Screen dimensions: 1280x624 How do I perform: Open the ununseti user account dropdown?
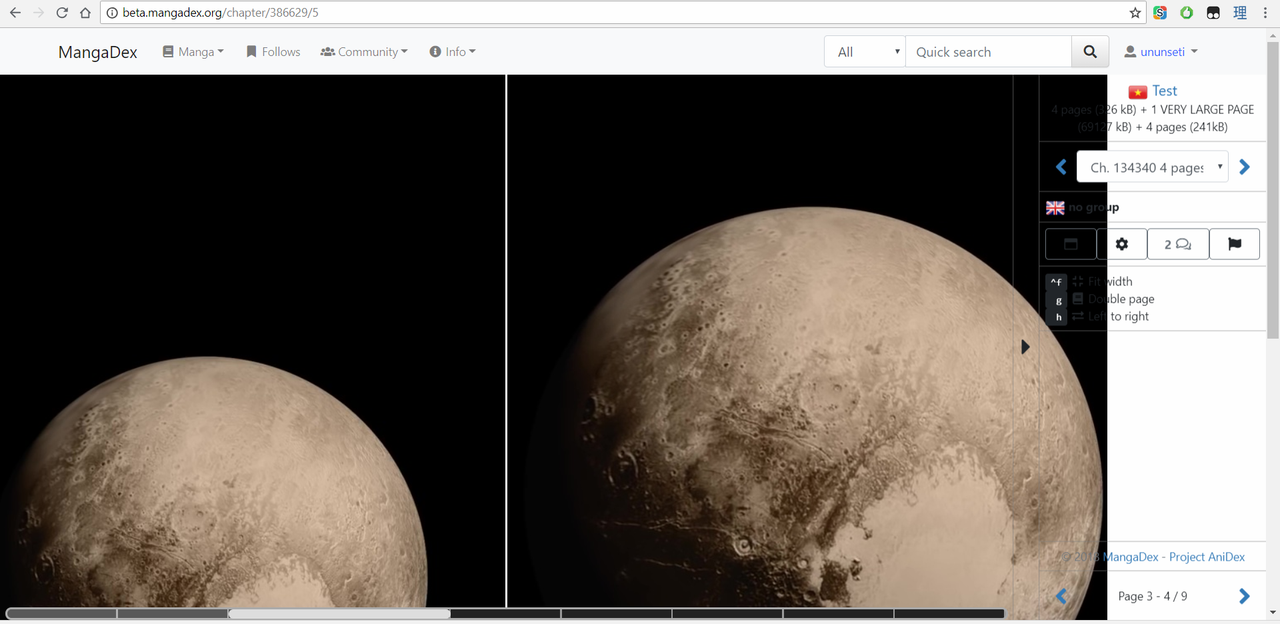[1160, 52]
